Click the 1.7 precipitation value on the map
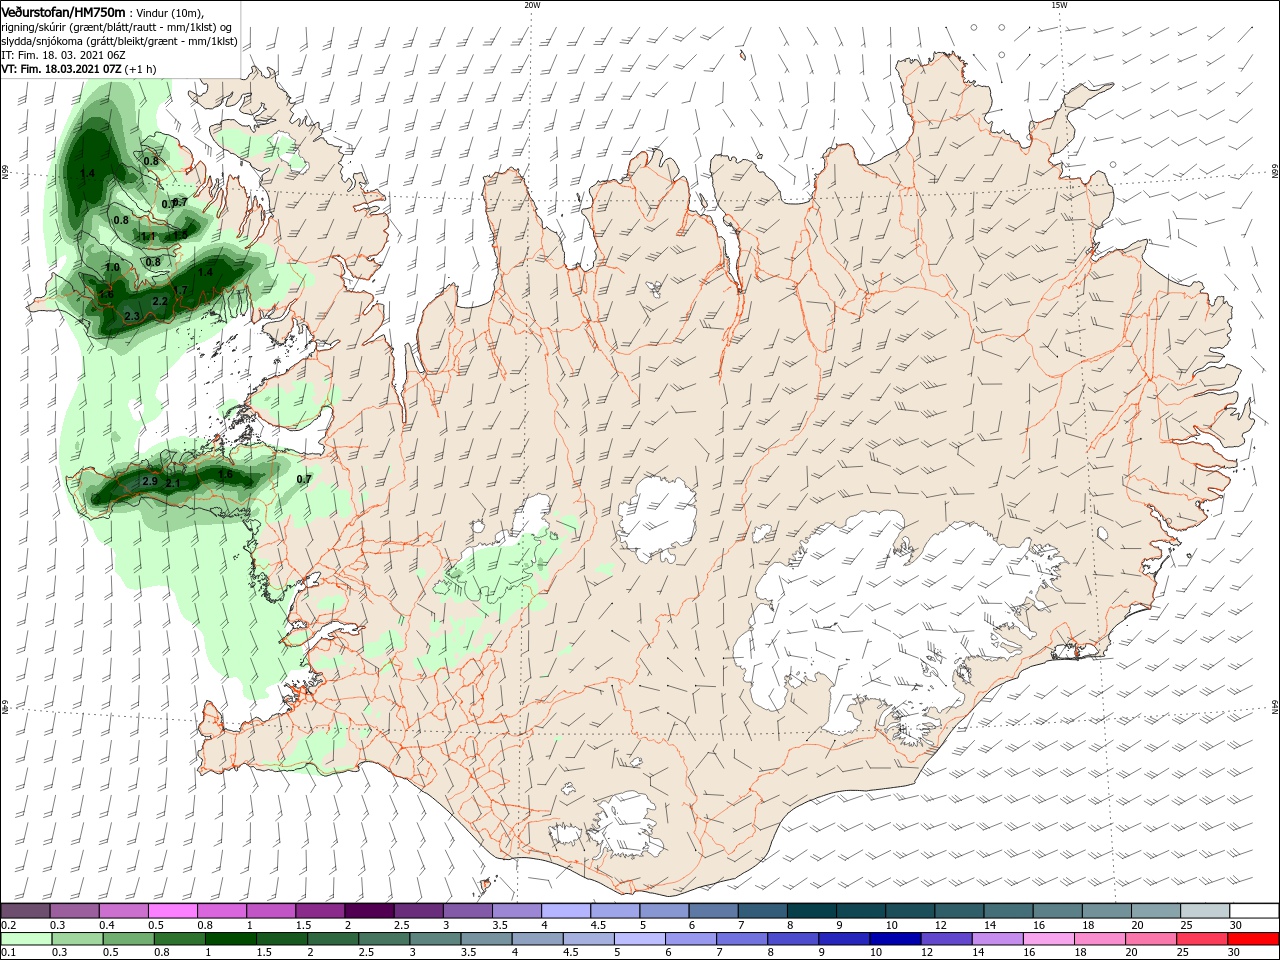This screenshot has height=960, width=1280. coord(181,290)
